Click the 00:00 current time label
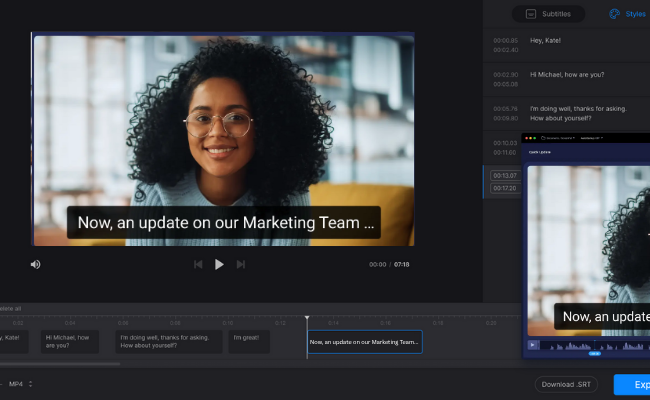The height and width of the screenshot is (400, 650). [x=378, y=264]
